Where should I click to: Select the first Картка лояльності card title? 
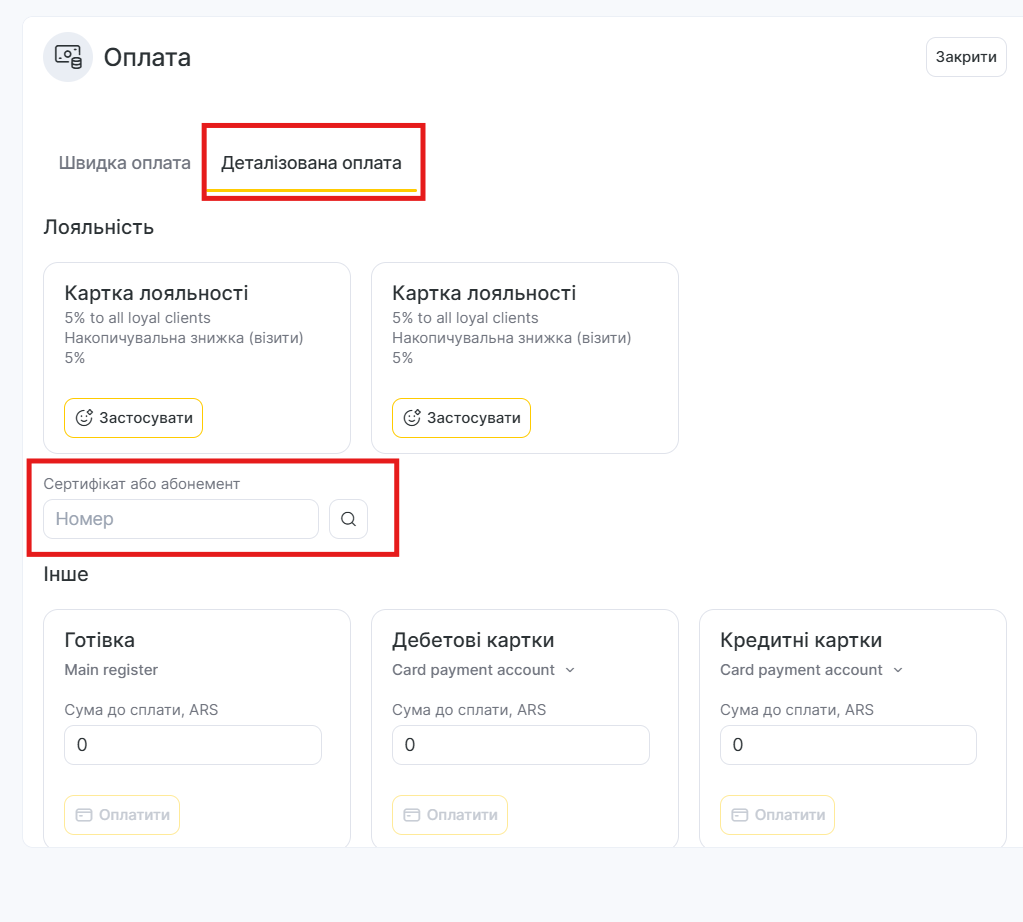156,293
